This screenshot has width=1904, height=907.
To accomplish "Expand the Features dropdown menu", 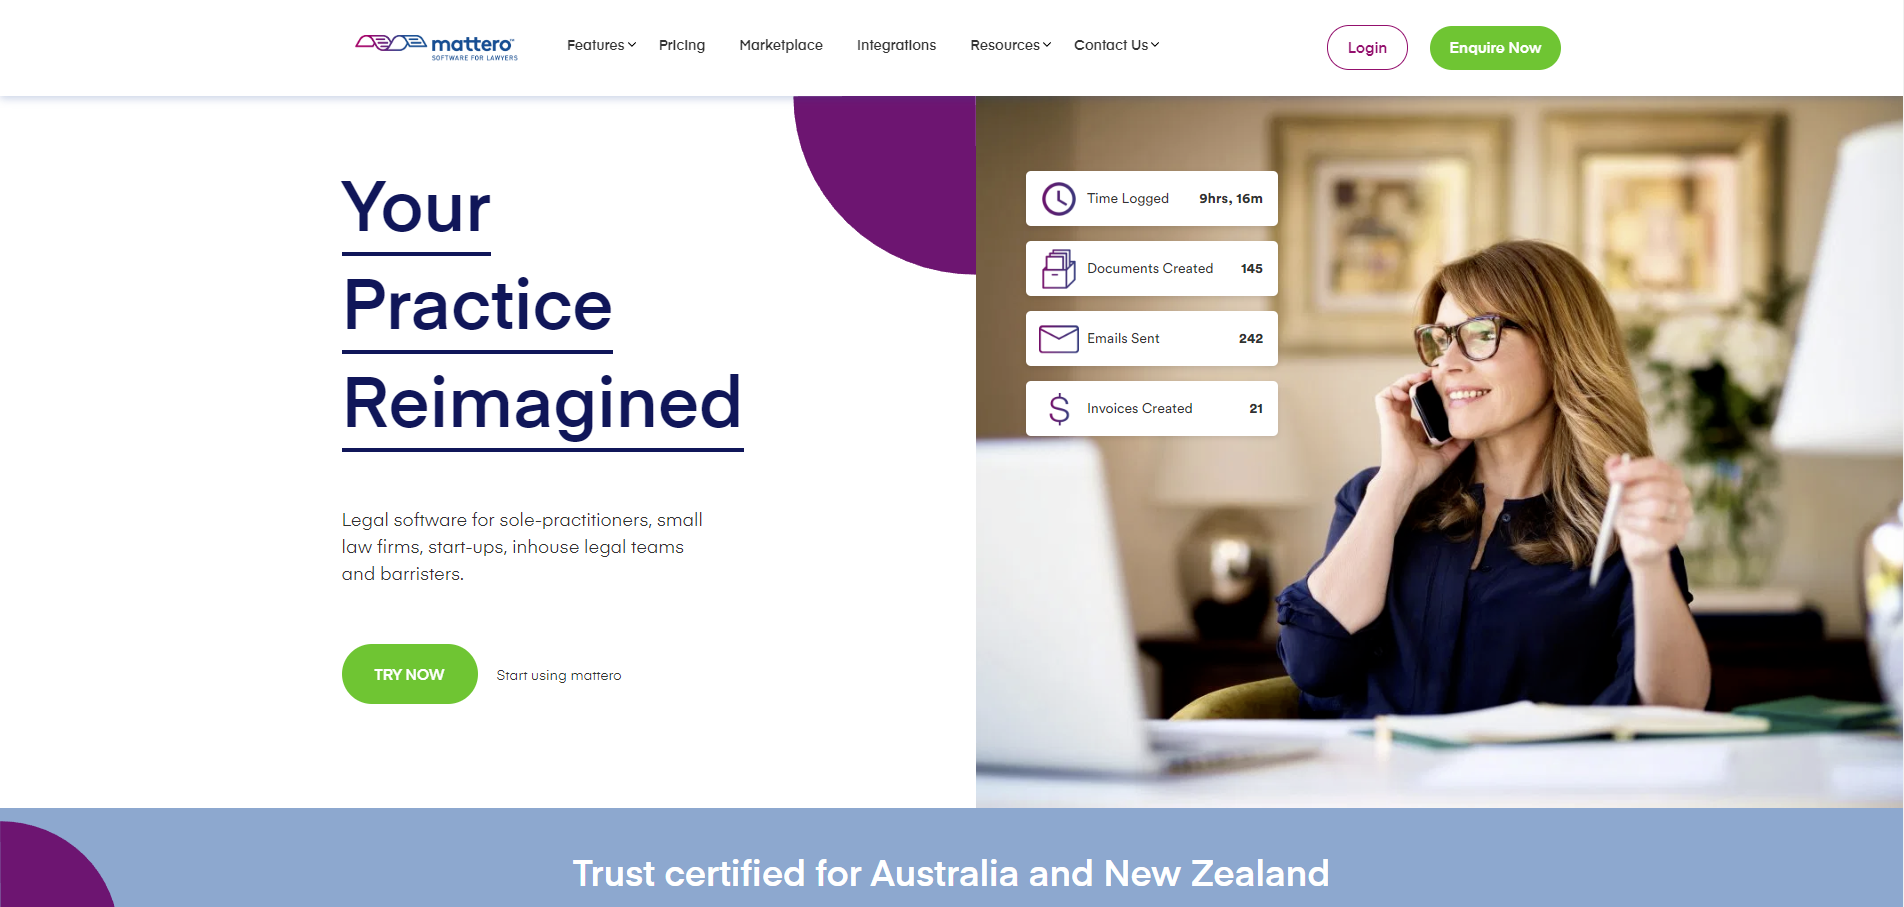I will (601, 45).
